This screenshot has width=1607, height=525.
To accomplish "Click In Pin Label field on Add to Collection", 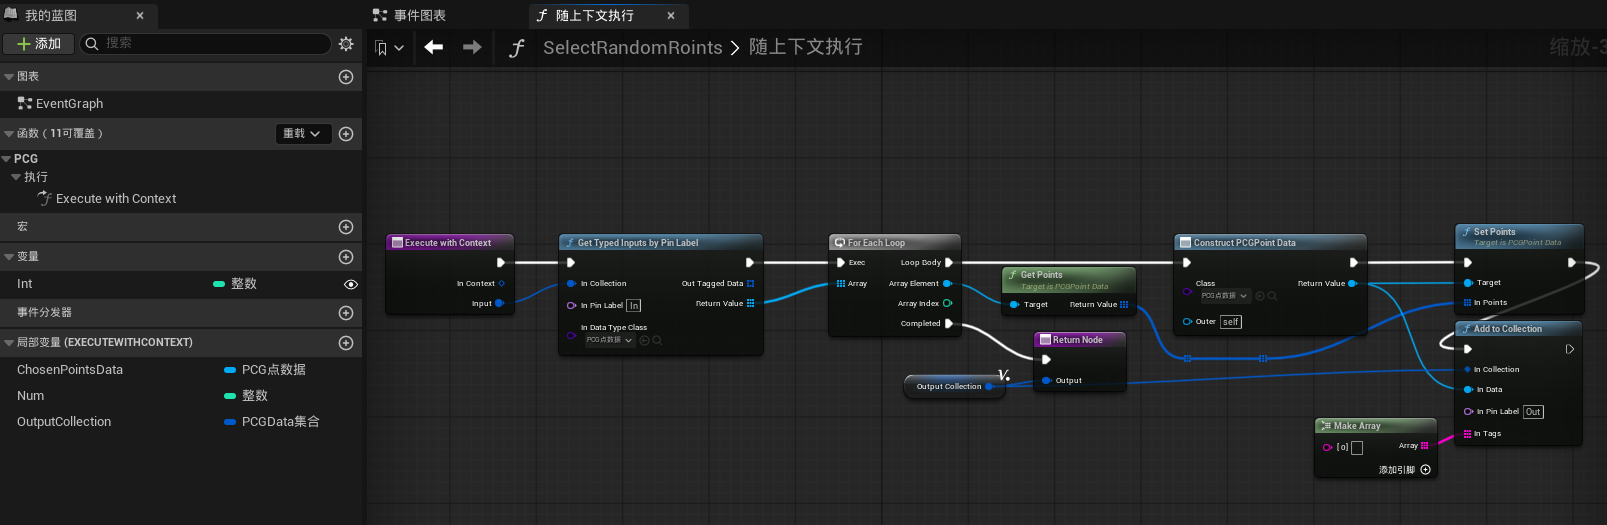I will pos(1533,412).
